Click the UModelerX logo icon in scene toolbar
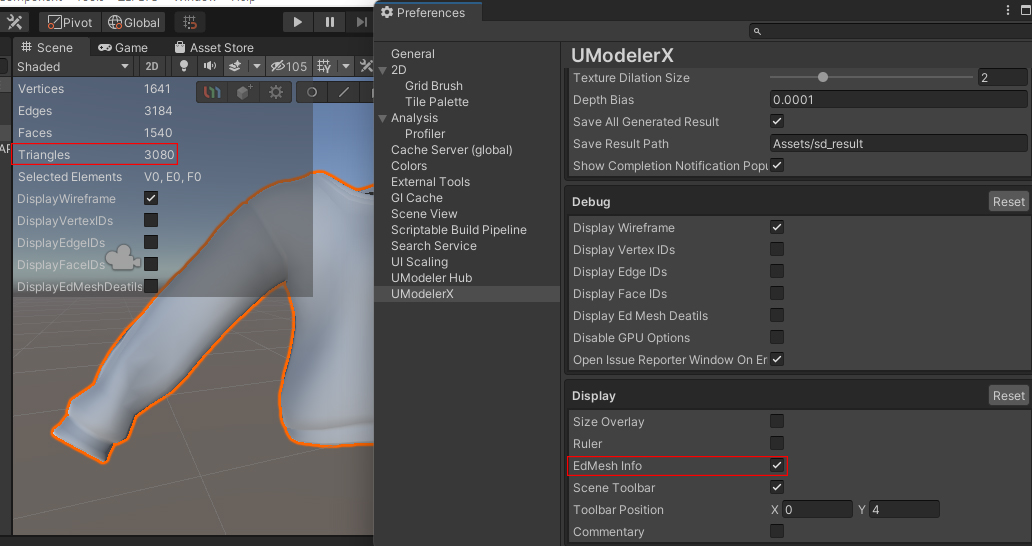The width and height of the screenshot is (1032, 546). pyautogui.click(x=212, y=92)
